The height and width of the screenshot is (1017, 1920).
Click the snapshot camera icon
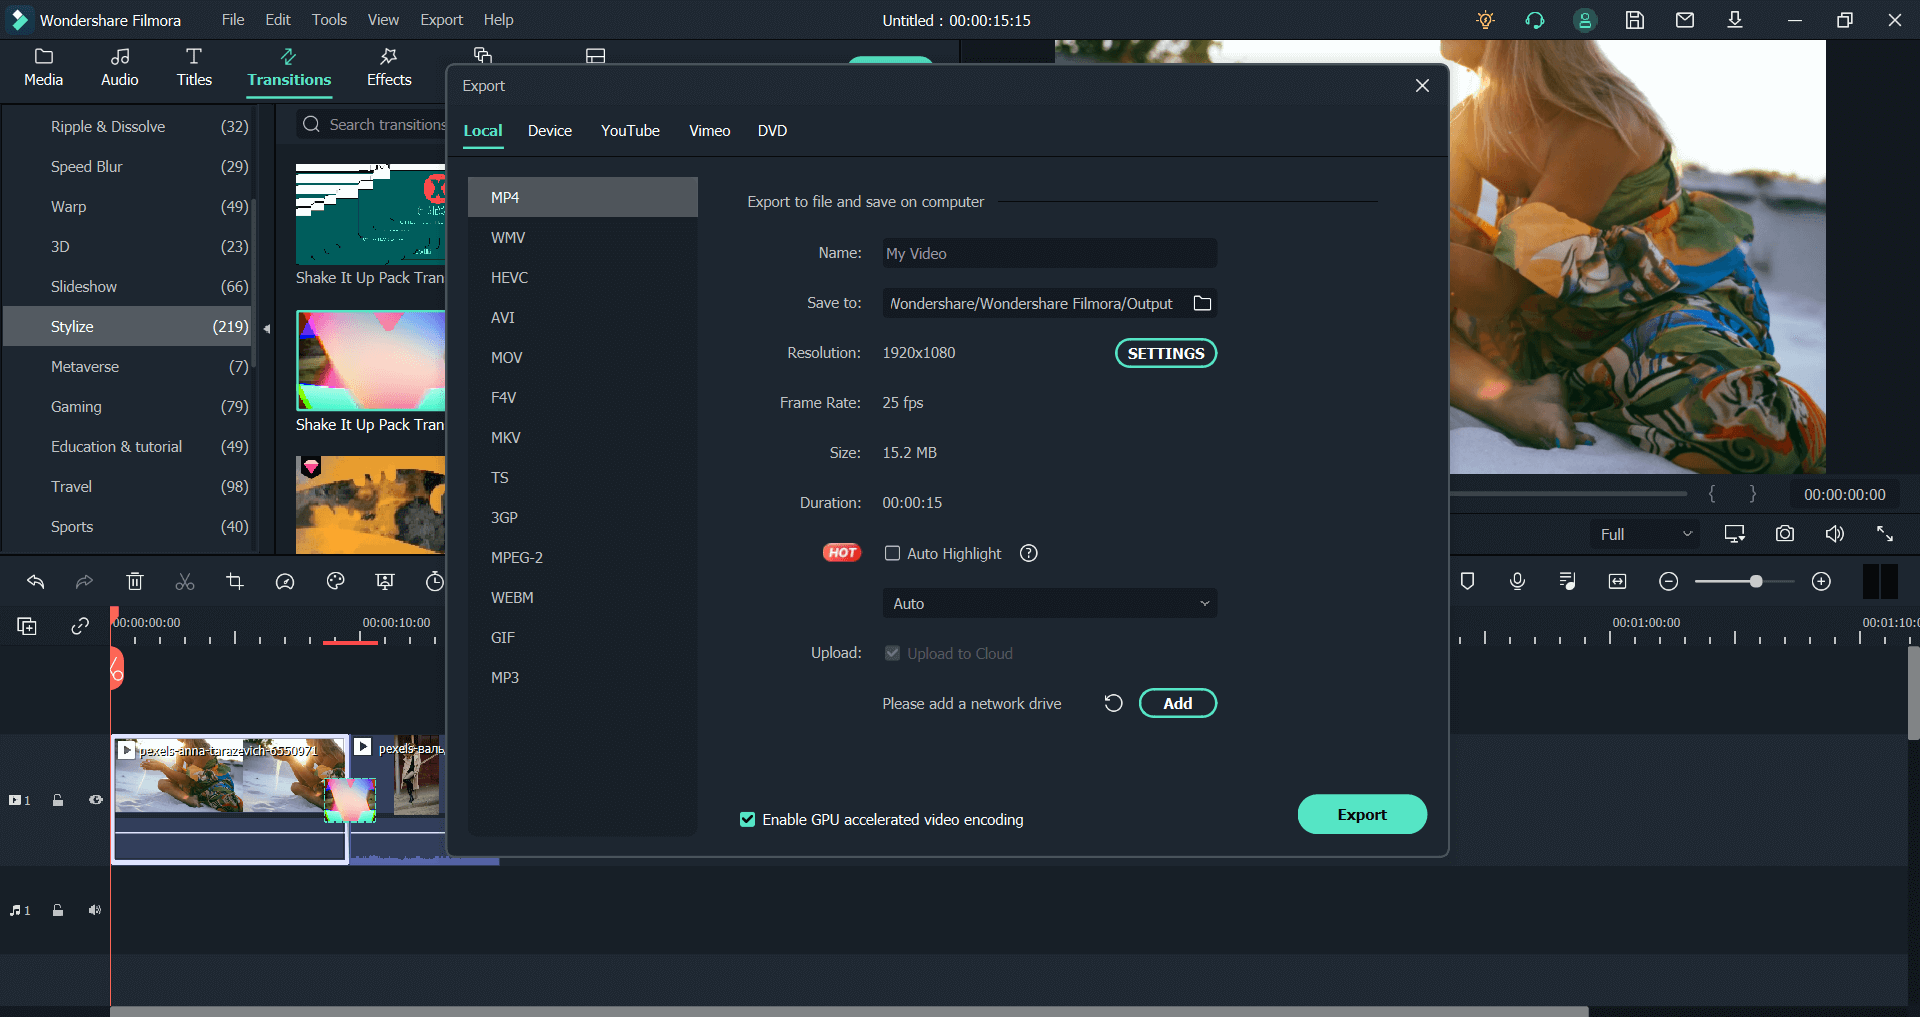click(x=1785, y=534)
